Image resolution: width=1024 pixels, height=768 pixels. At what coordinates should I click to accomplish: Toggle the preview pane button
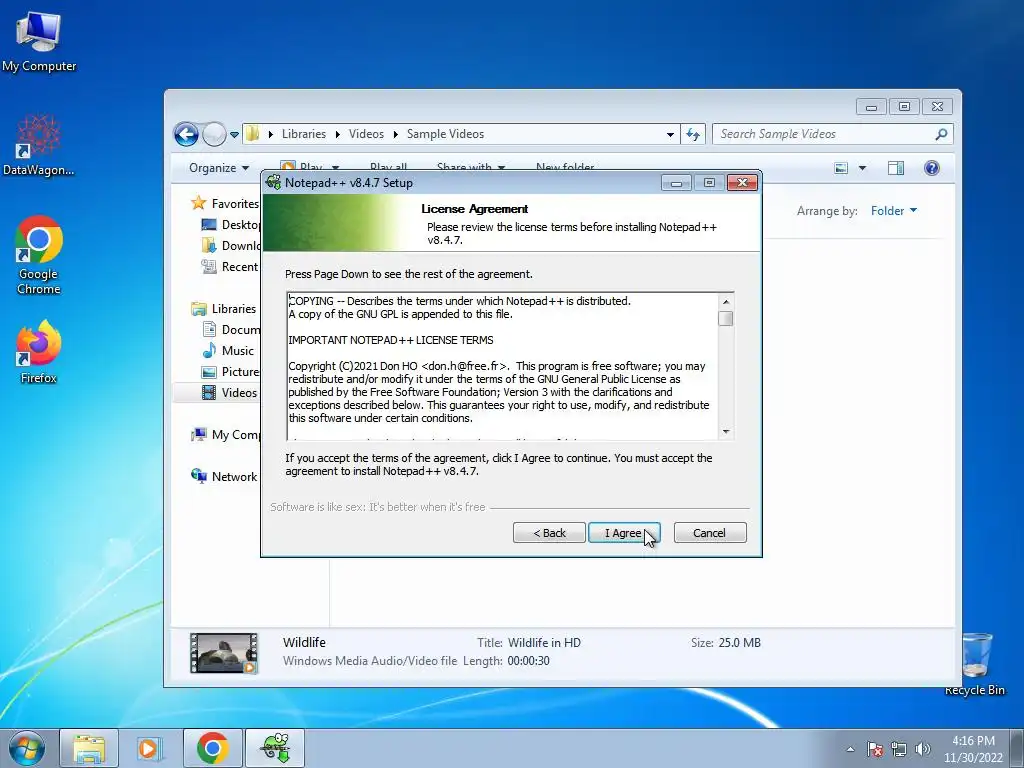[896, 168]
